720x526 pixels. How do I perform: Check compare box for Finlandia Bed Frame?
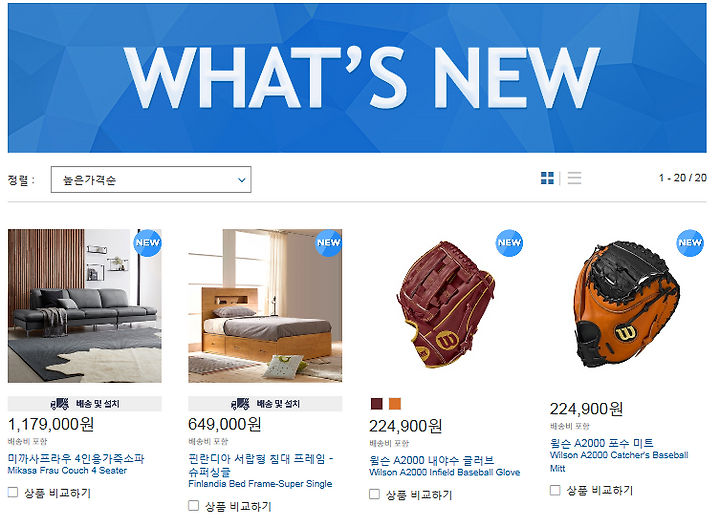[x=193, y=505]
